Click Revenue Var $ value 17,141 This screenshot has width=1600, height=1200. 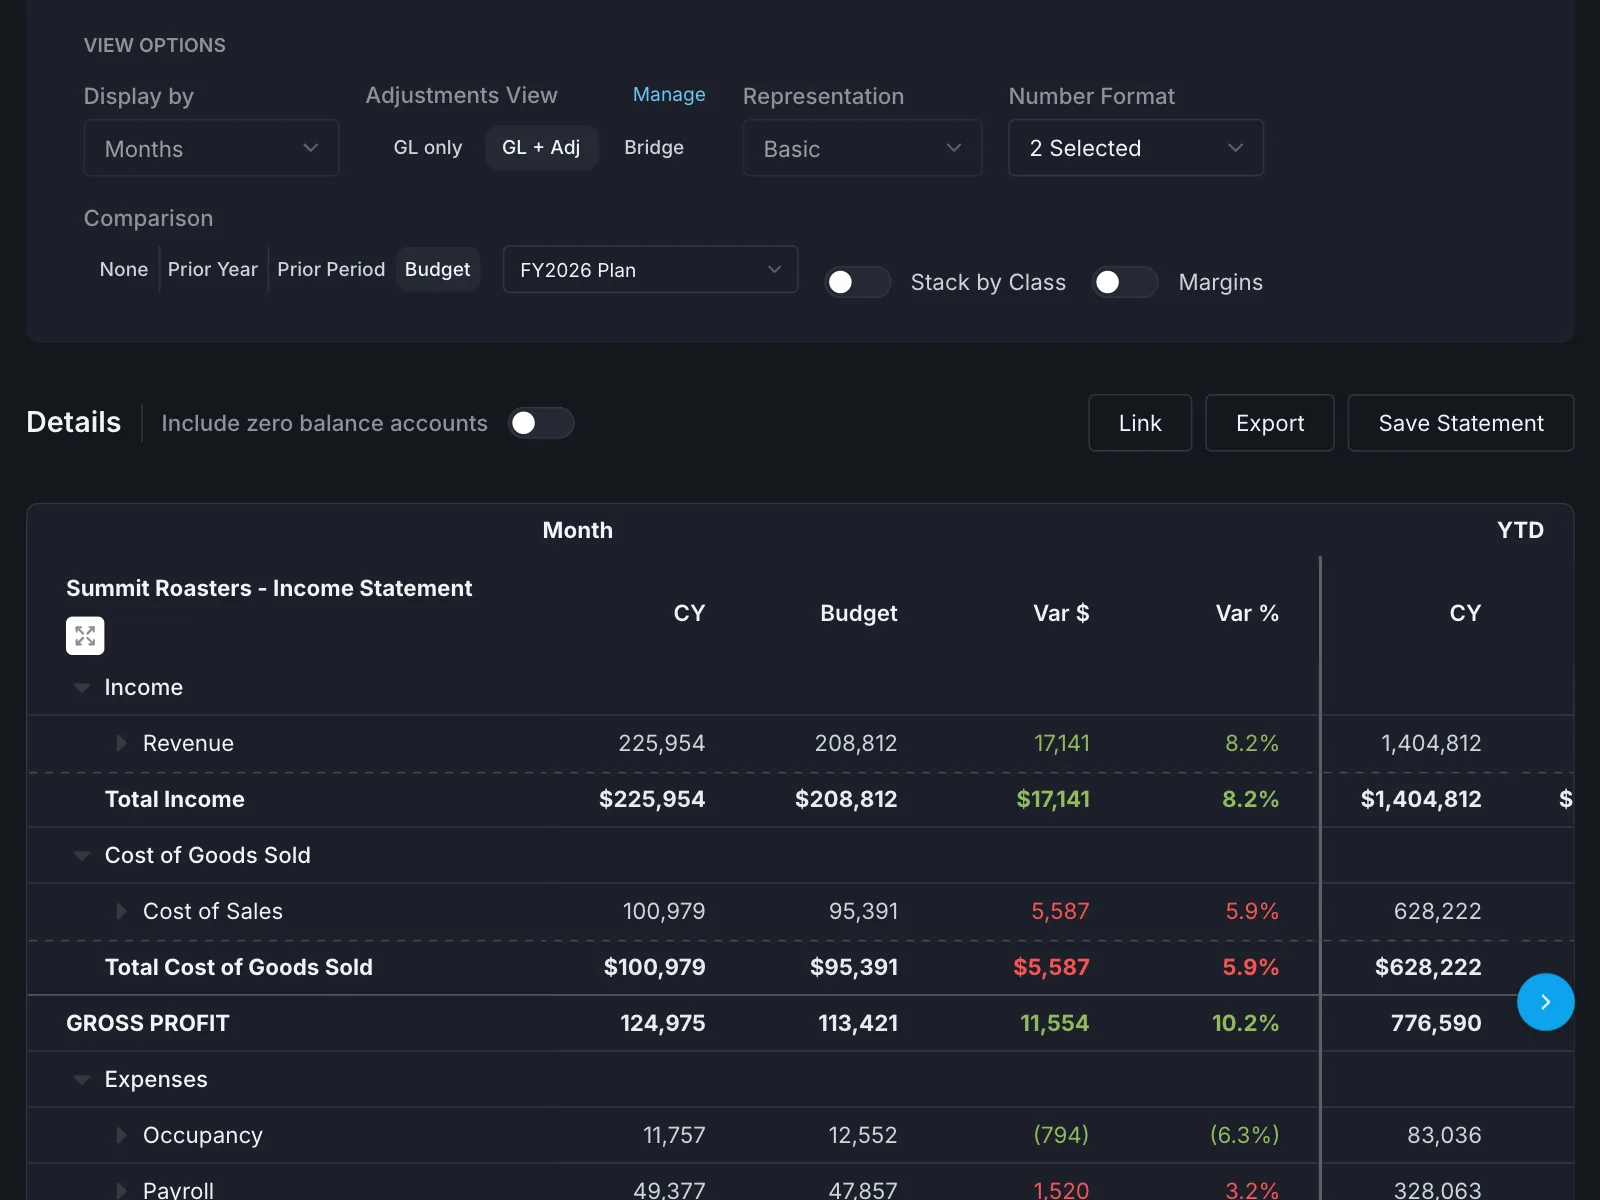(x=1062, y=743)
